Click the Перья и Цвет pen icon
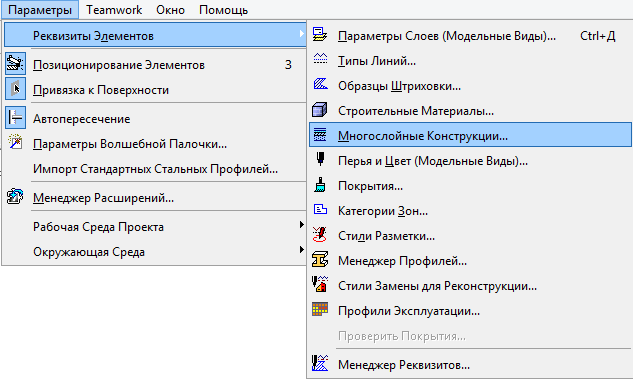This screenshot has width=636, height=383. point(320,159)
